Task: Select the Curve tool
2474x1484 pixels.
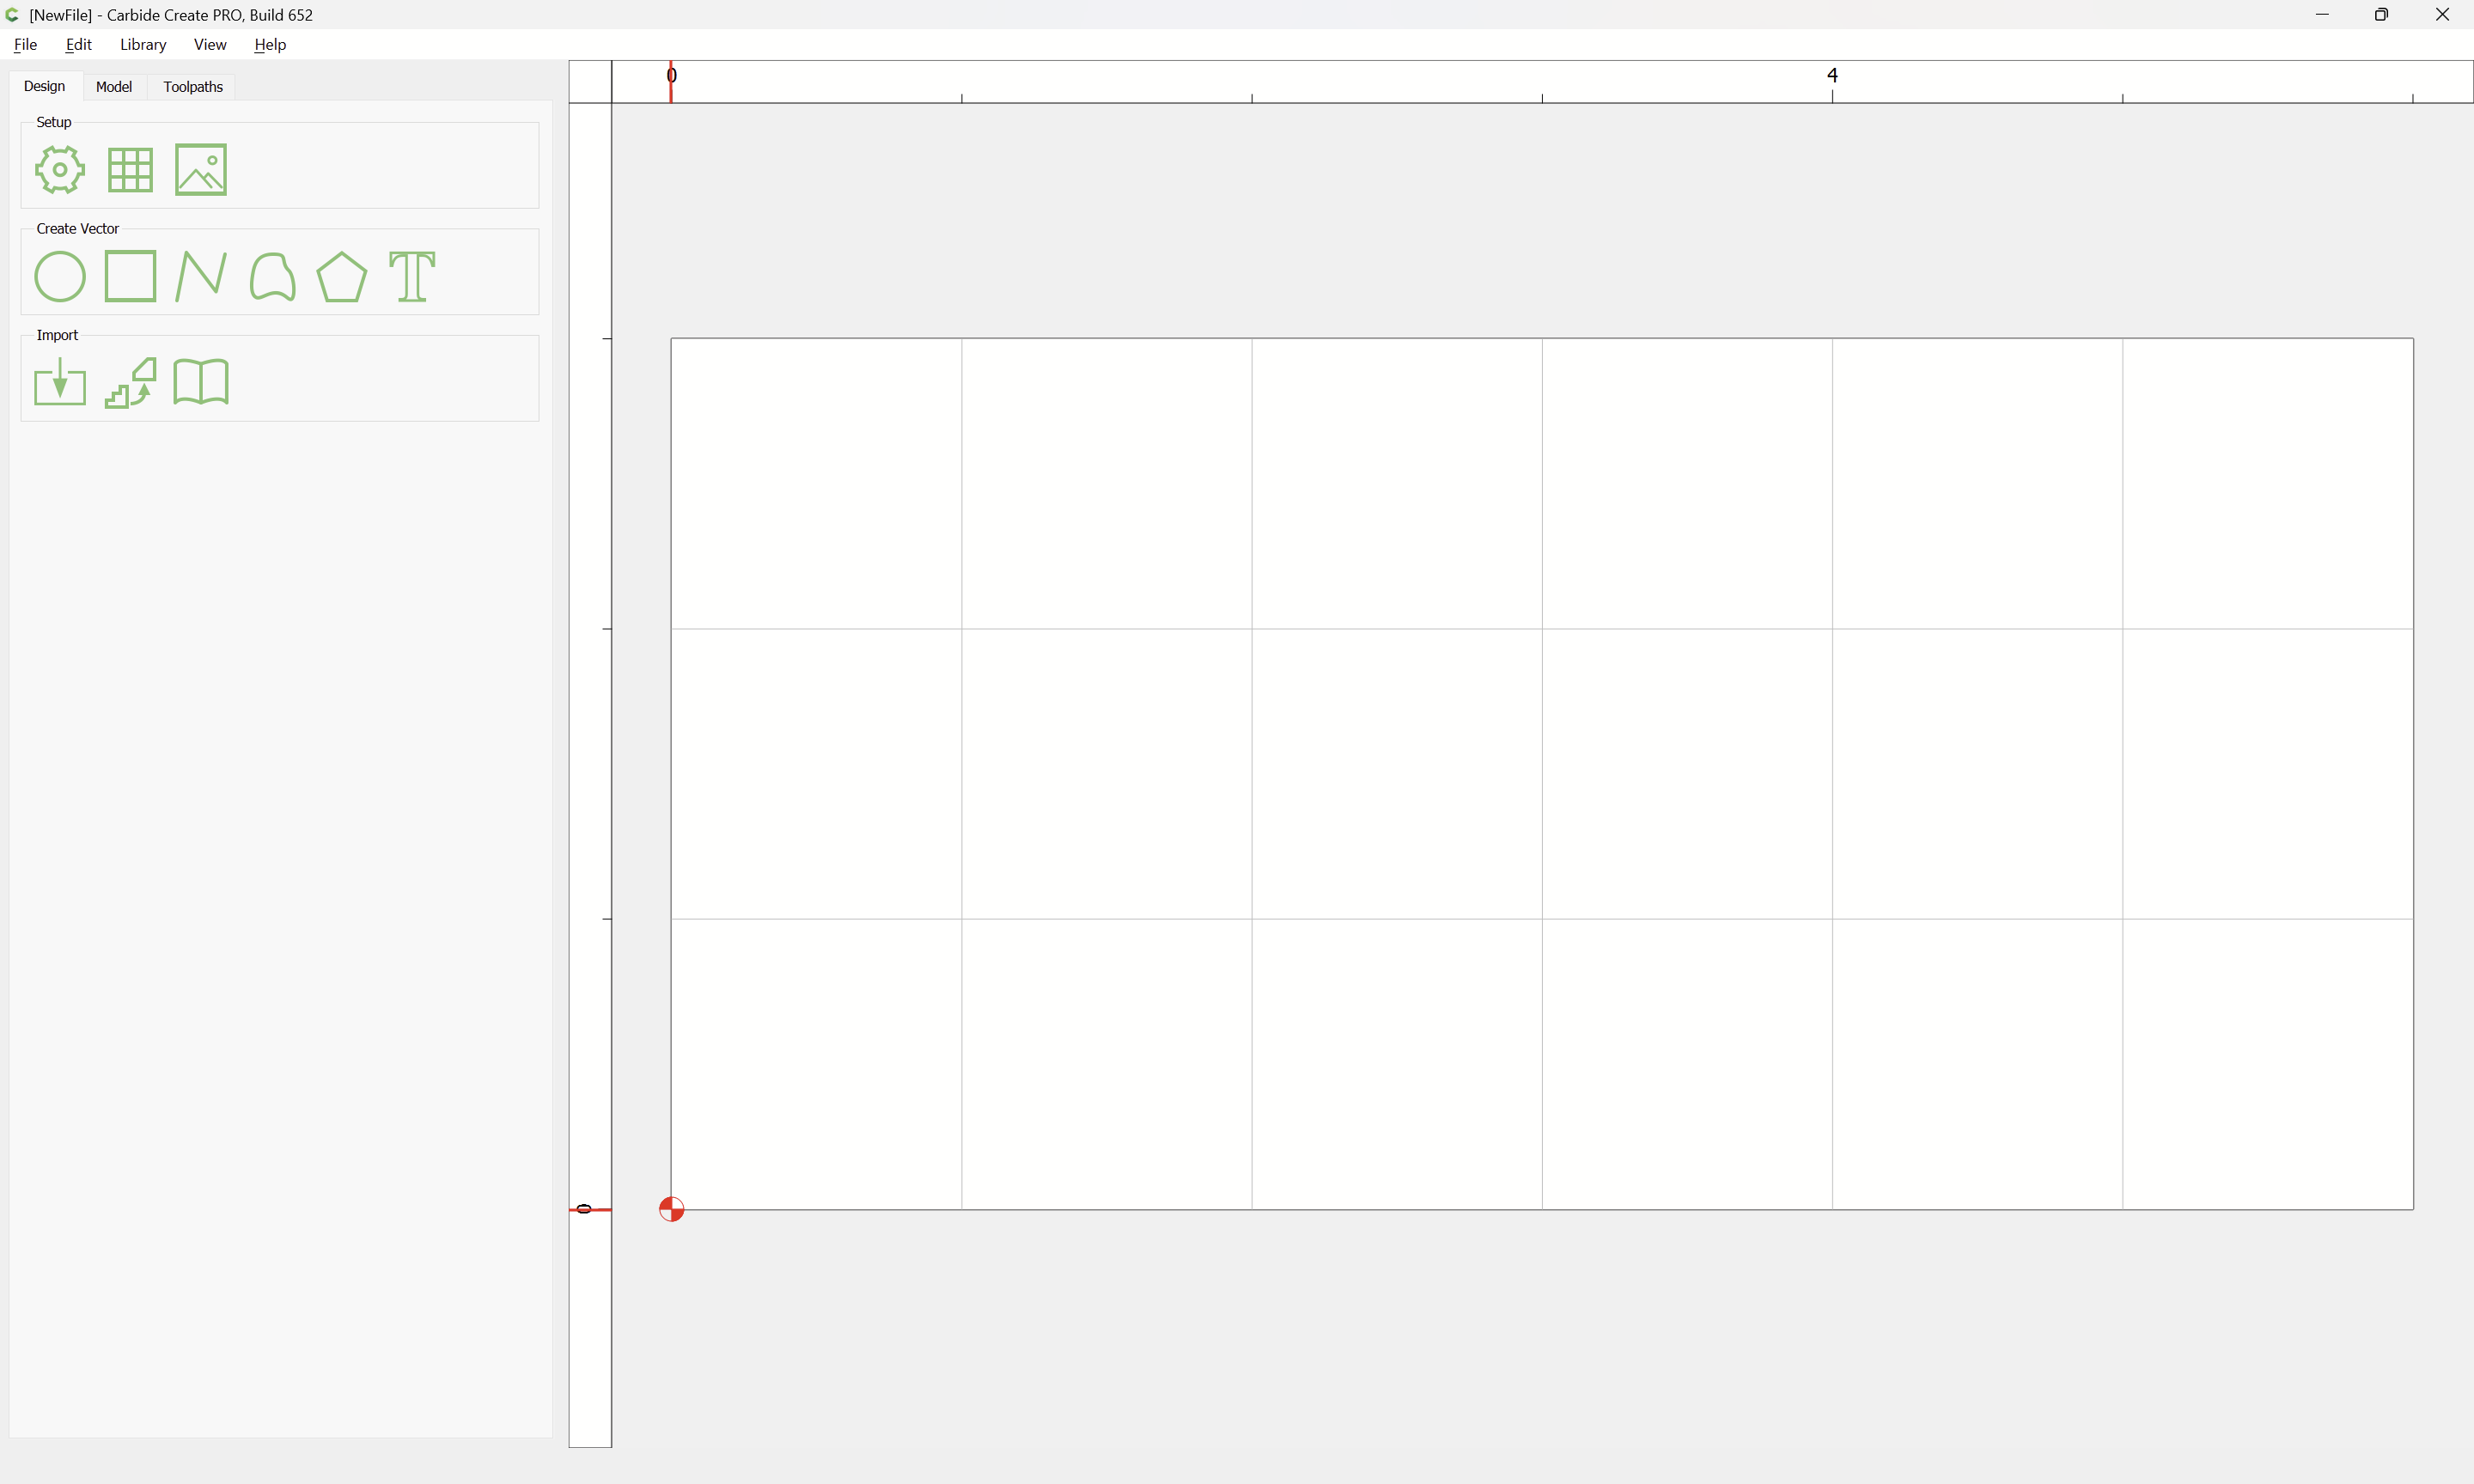Action: point(272,276)
